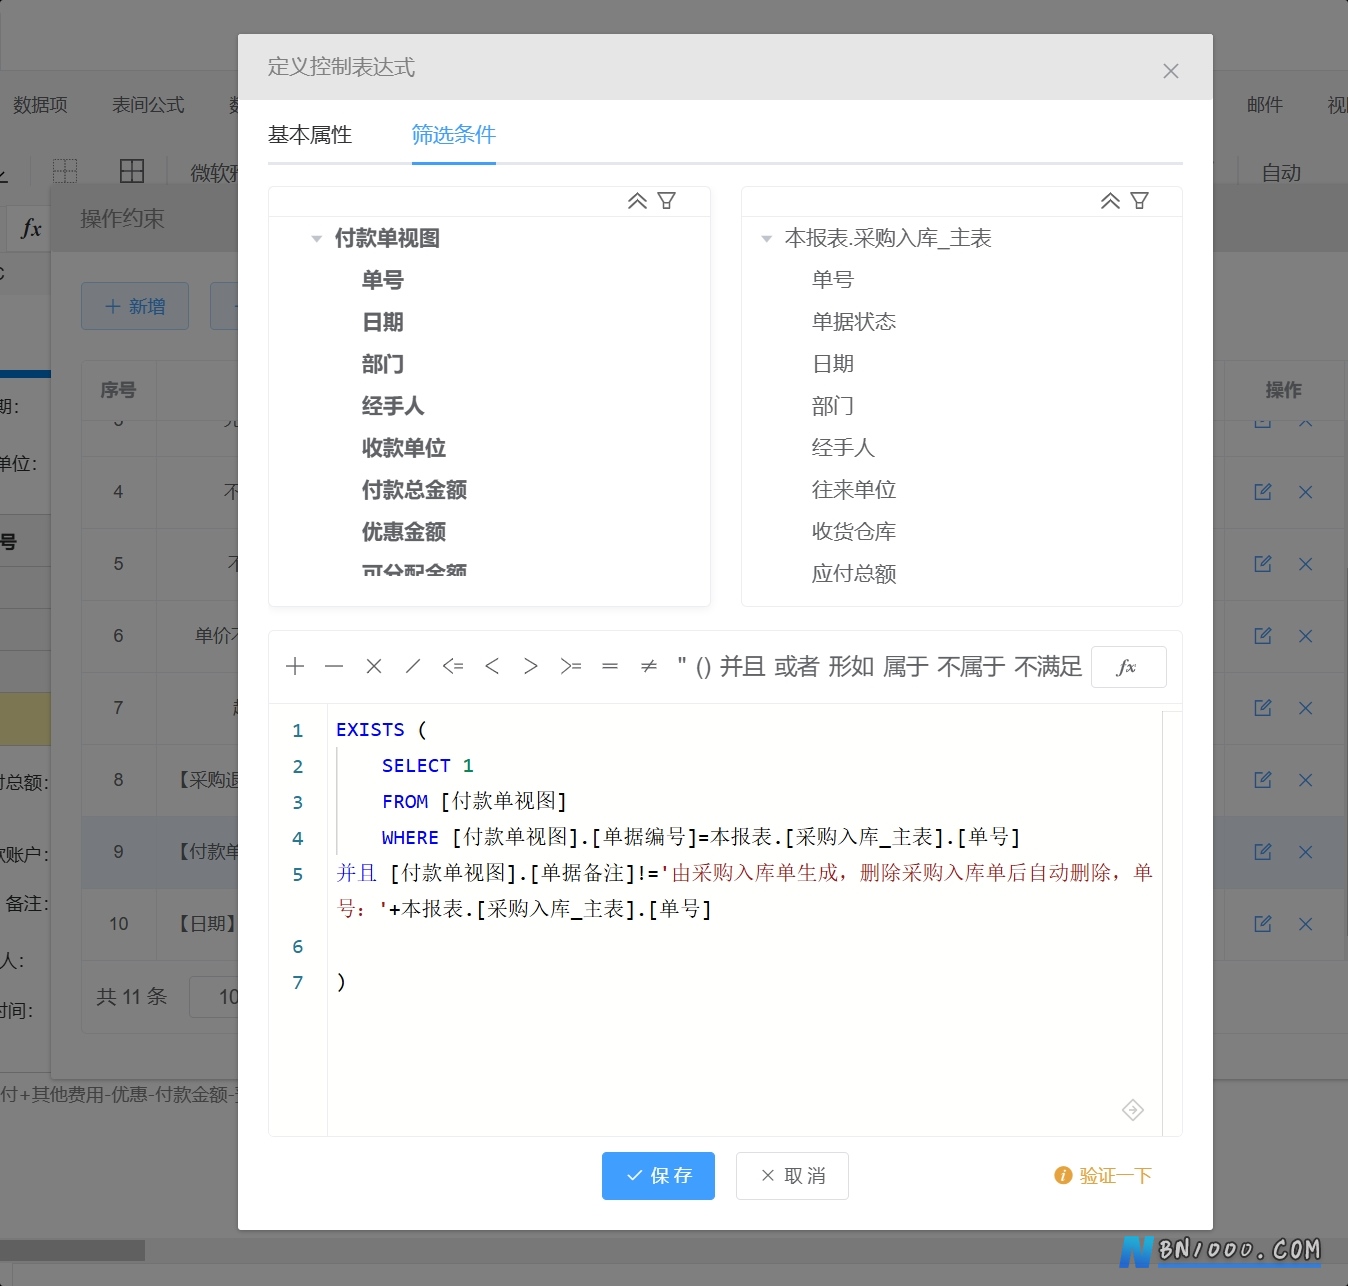Switch to the 基本属性 tab
The height and width of the screenshot is (1286, 1348).
click(310, 135)
